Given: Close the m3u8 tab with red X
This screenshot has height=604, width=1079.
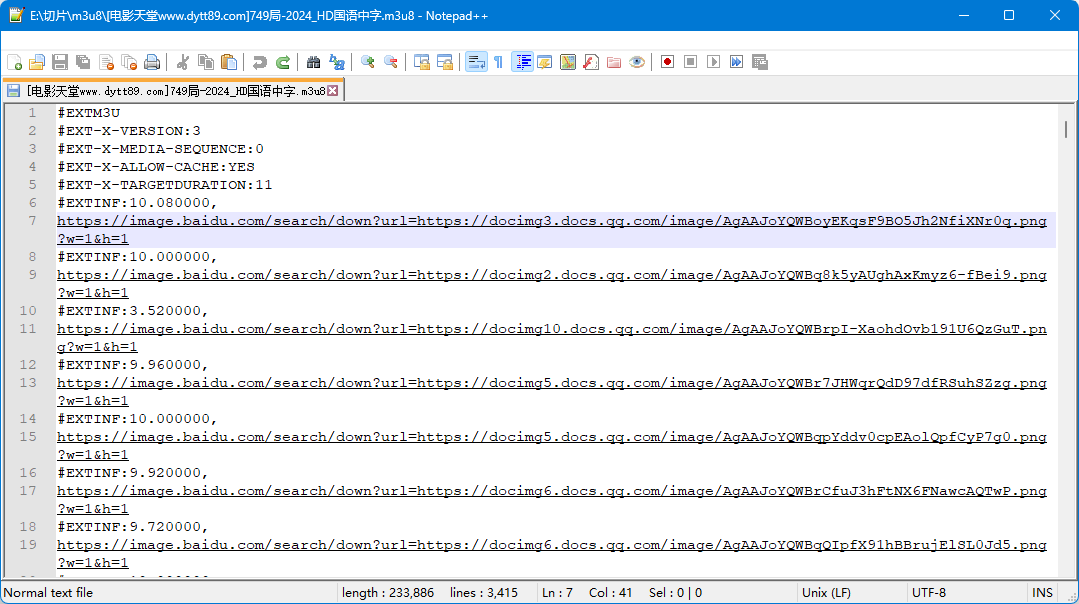Looking at the screenshot, I should tap(334, 91).
